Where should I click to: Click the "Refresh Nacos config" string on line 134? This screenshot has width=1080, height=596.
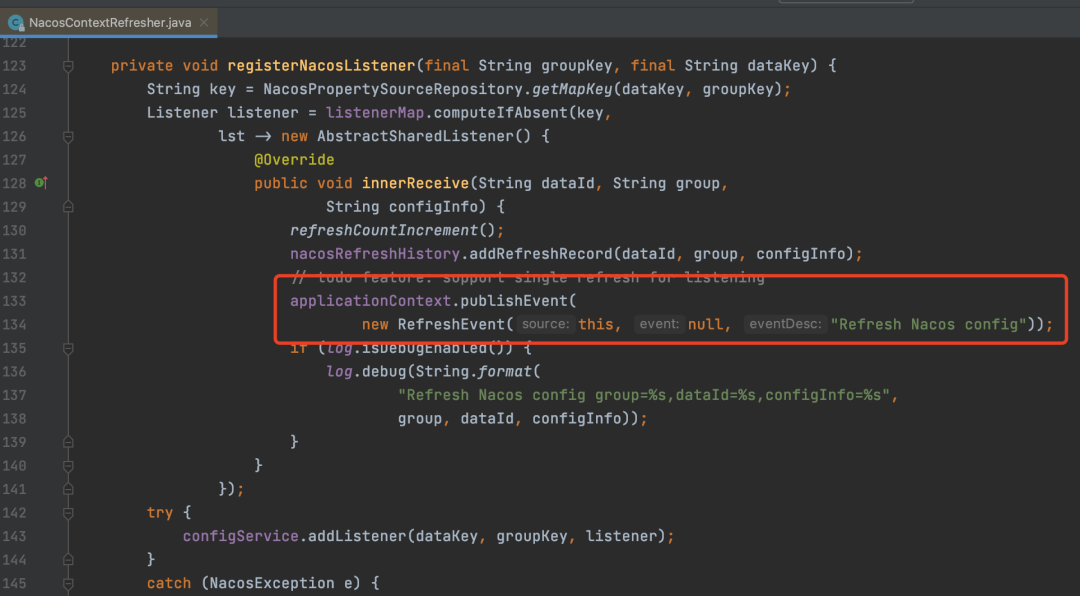tap(928, 325)
